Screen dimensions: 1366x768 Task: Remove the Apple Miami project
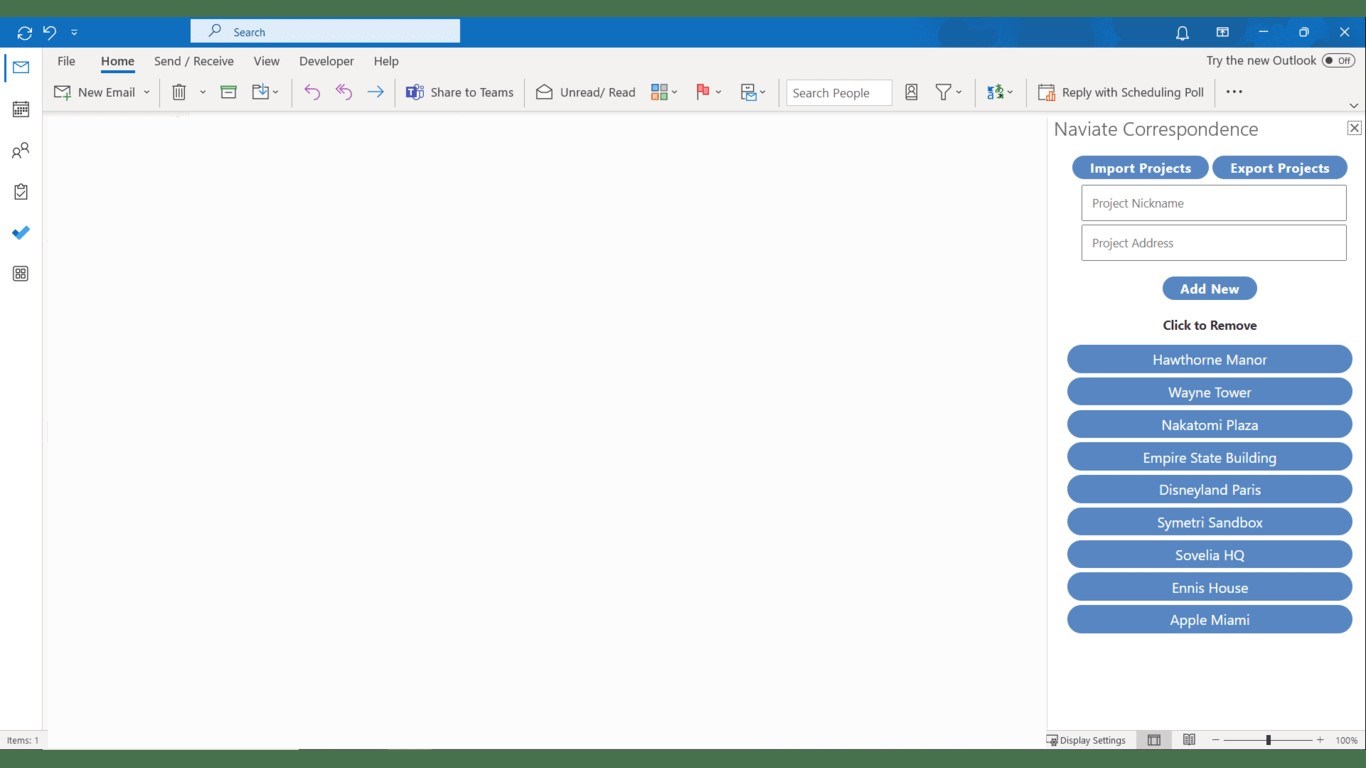(x=1209, y=620)
